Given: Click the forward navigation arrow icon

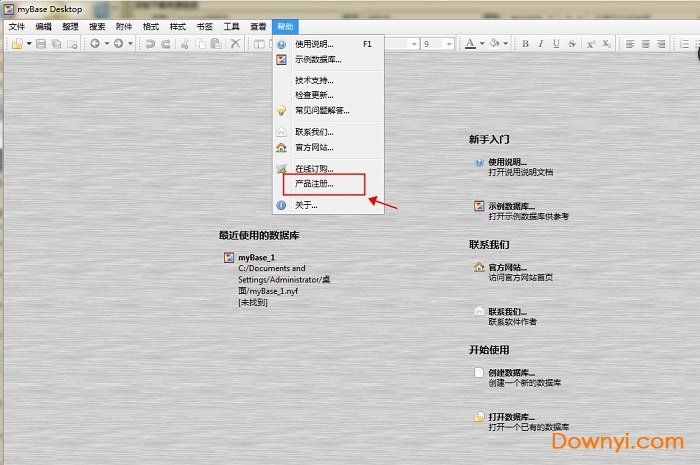Looking at the screenshot, I should coord(119,44).
